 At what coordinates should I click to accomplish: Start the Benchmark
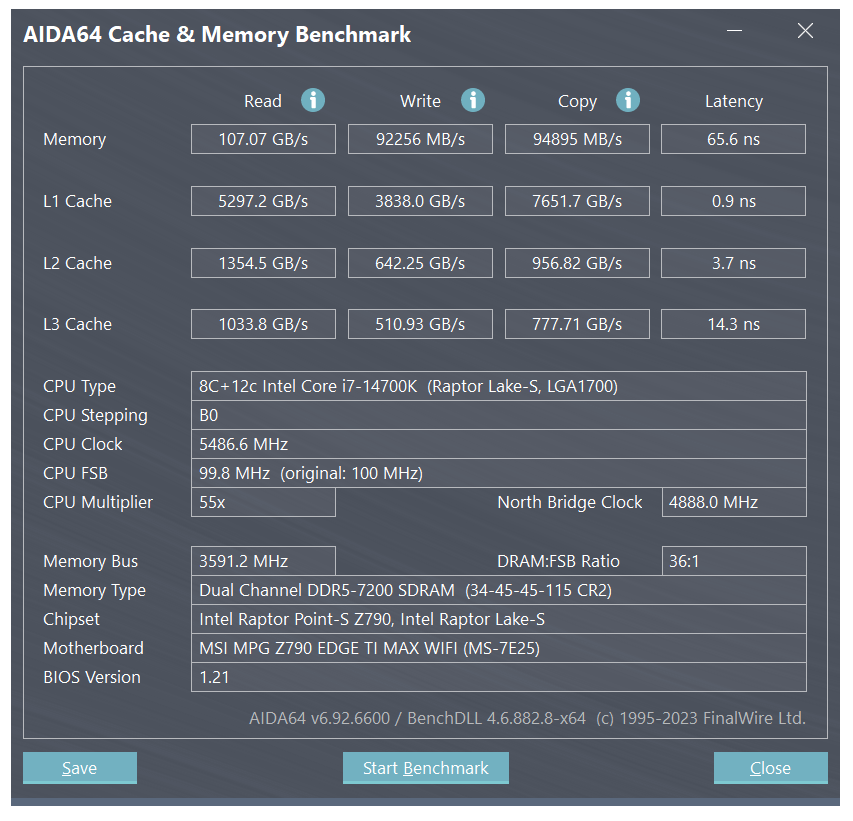pyautogui.click(x=425, y=768)
